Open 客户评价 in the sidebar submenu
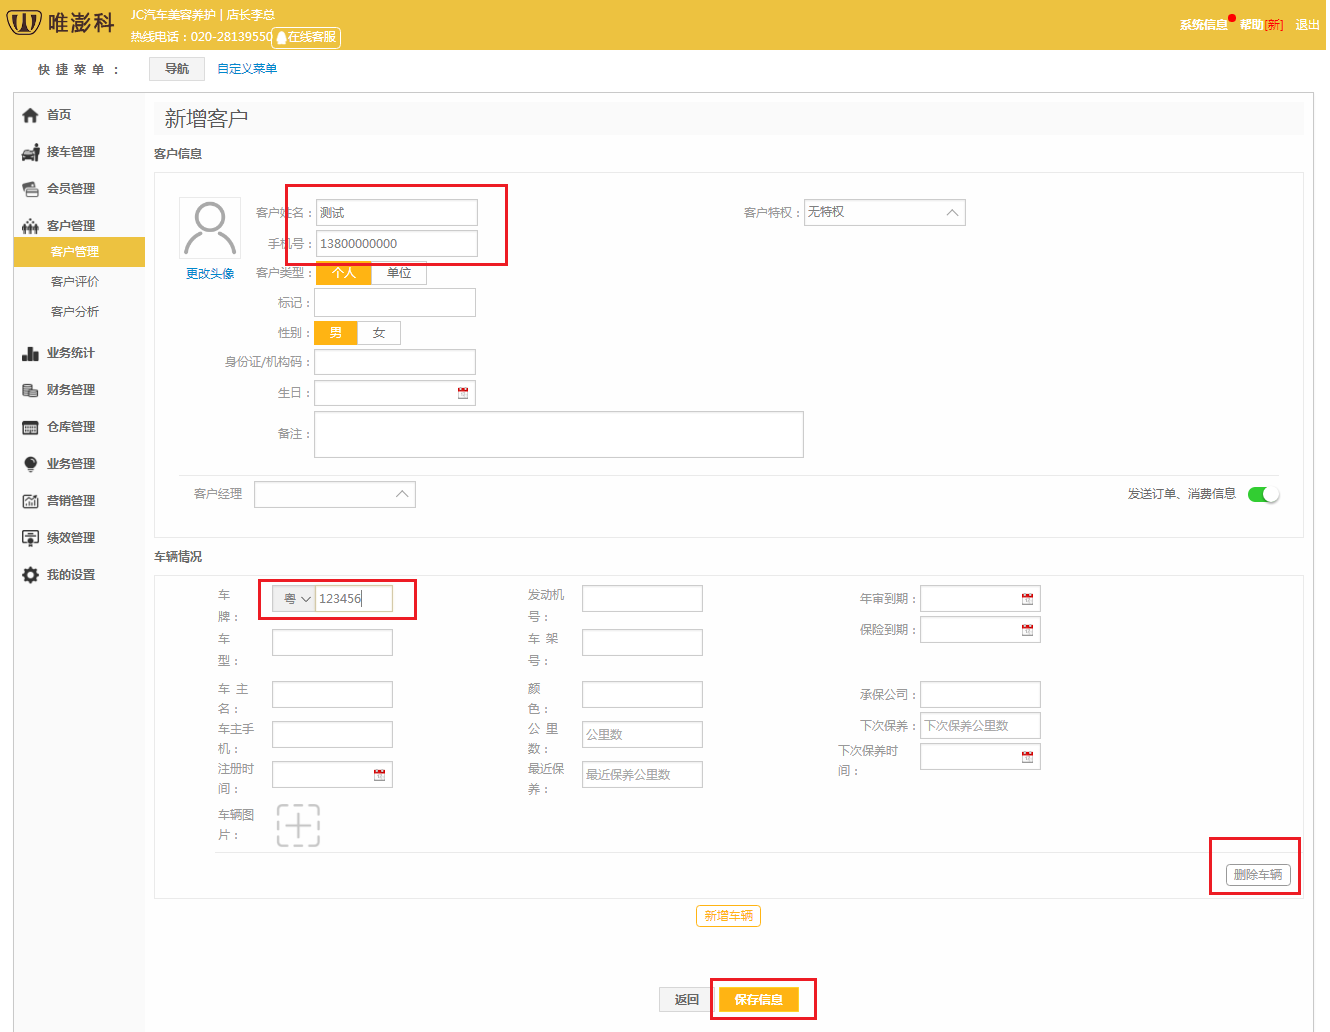 tap(75, 282)
